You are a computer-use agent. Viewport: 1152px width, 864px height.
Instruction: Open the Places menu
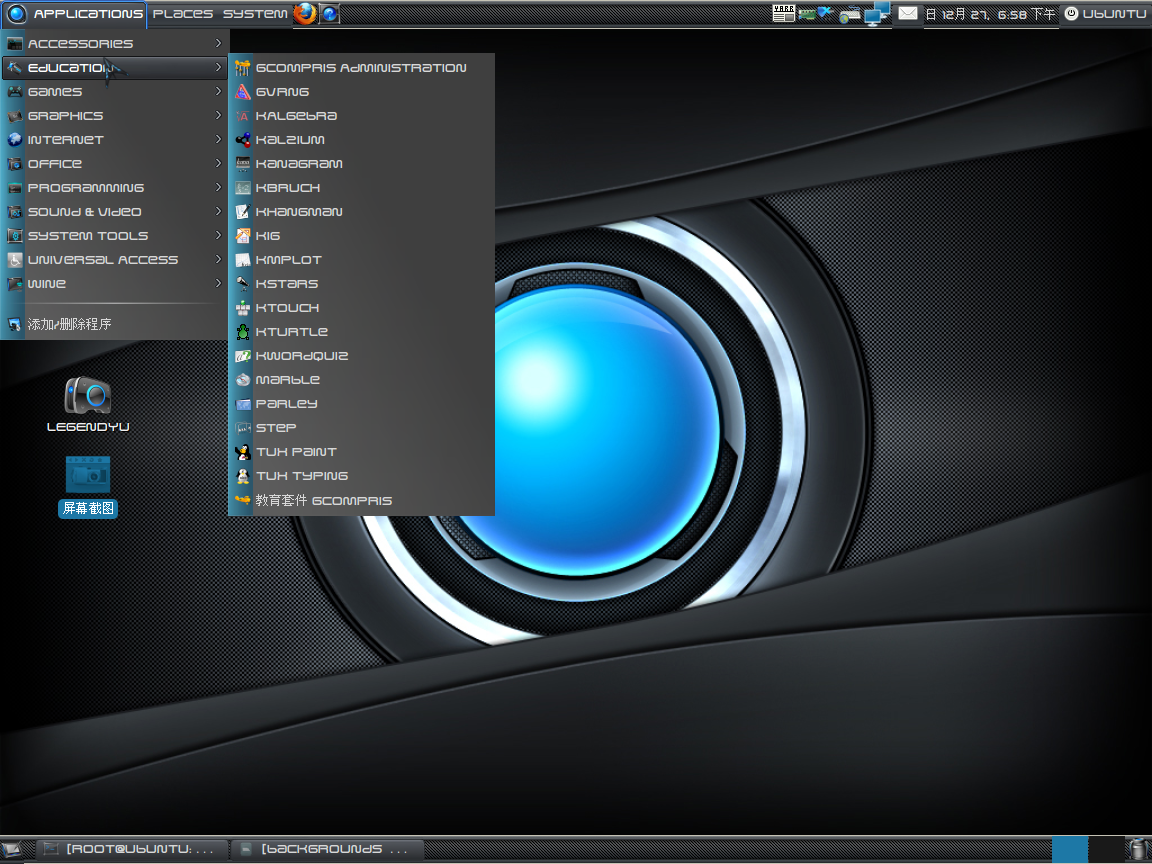click(183, 14)
